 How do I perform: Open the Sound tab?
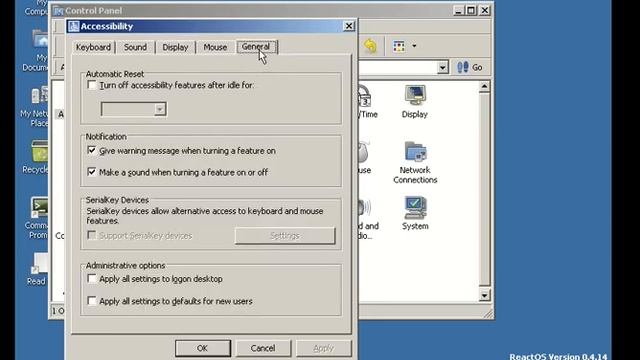pyautogui.click(x=135, y=47)
